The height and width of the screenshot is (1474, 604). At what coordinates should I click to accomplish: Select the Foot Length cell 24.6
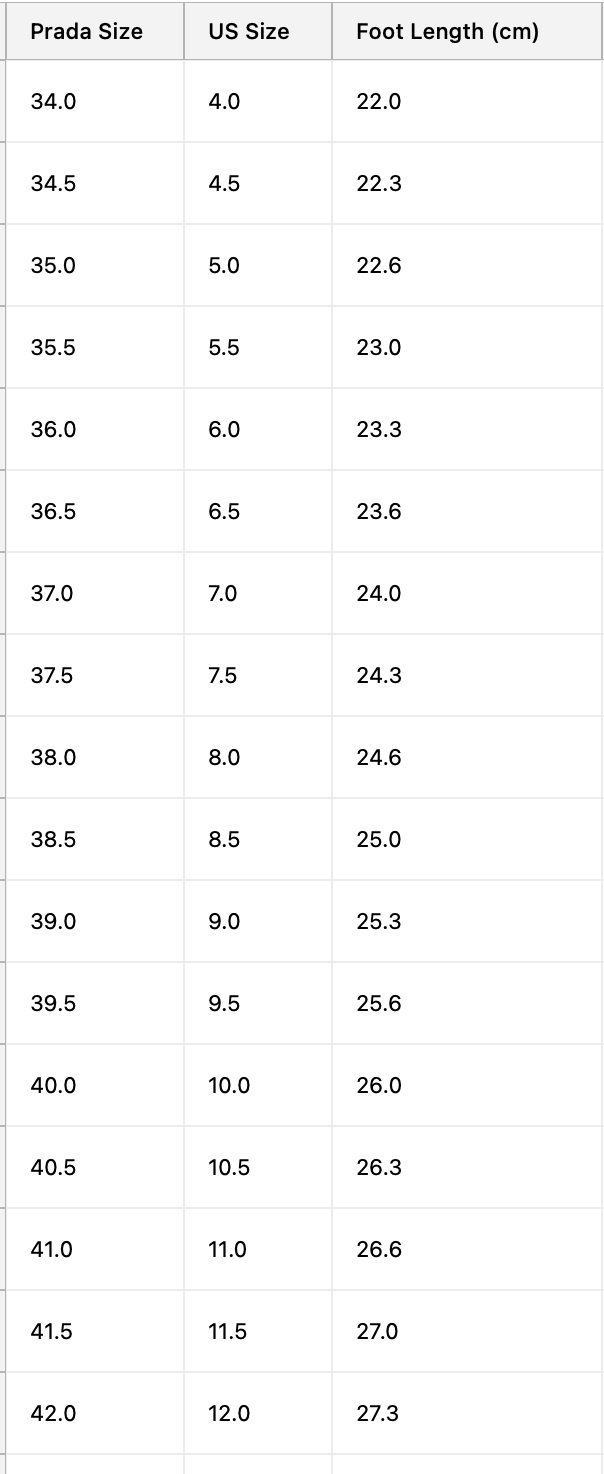tap(468, 757)
